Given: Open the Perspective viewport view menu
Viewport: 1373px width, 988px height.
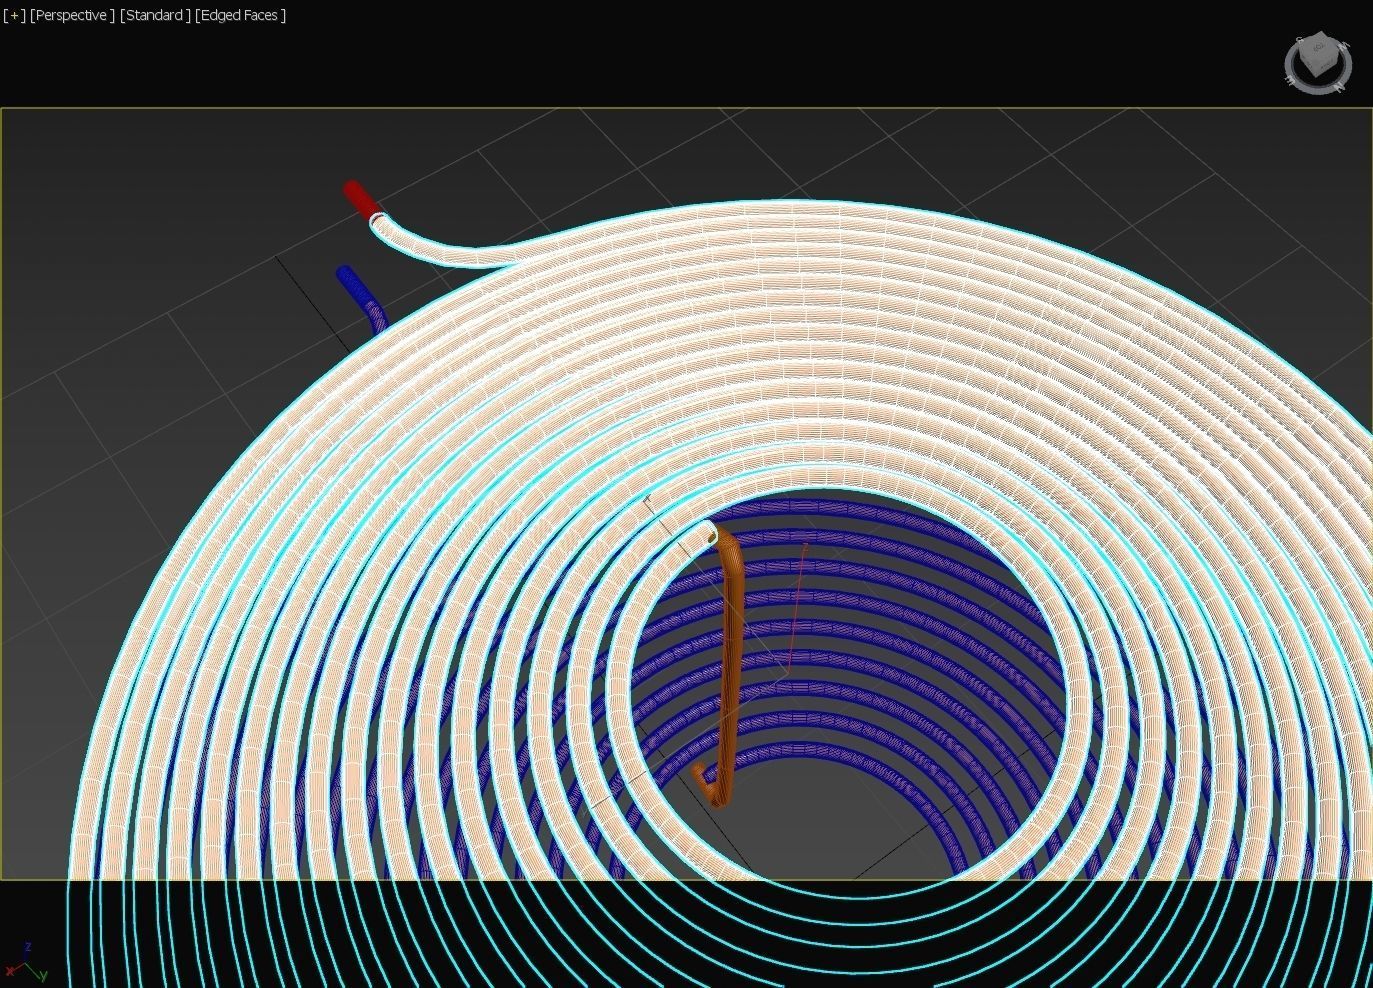Looking at the screenshot, I should pyautogui.click(x=72, y=15).
